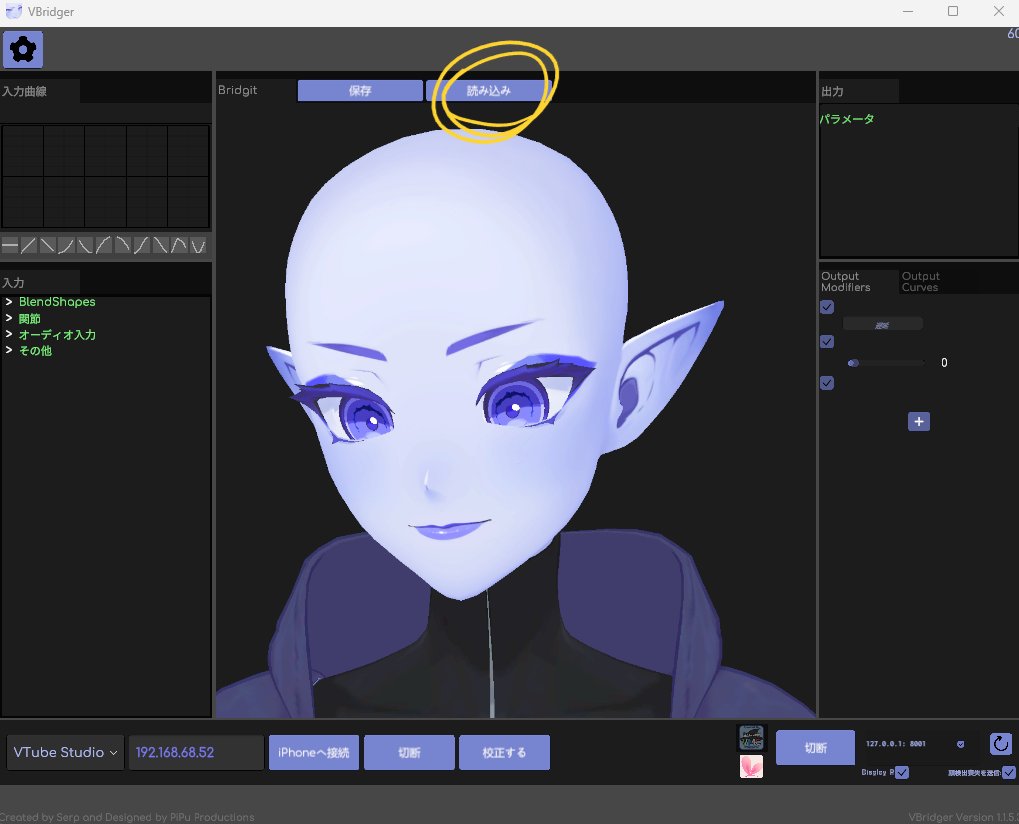The height and width of the screenshot is (824, 1019).
Task: Select the V-shaped valley curve preset
Action: (198, 246)
